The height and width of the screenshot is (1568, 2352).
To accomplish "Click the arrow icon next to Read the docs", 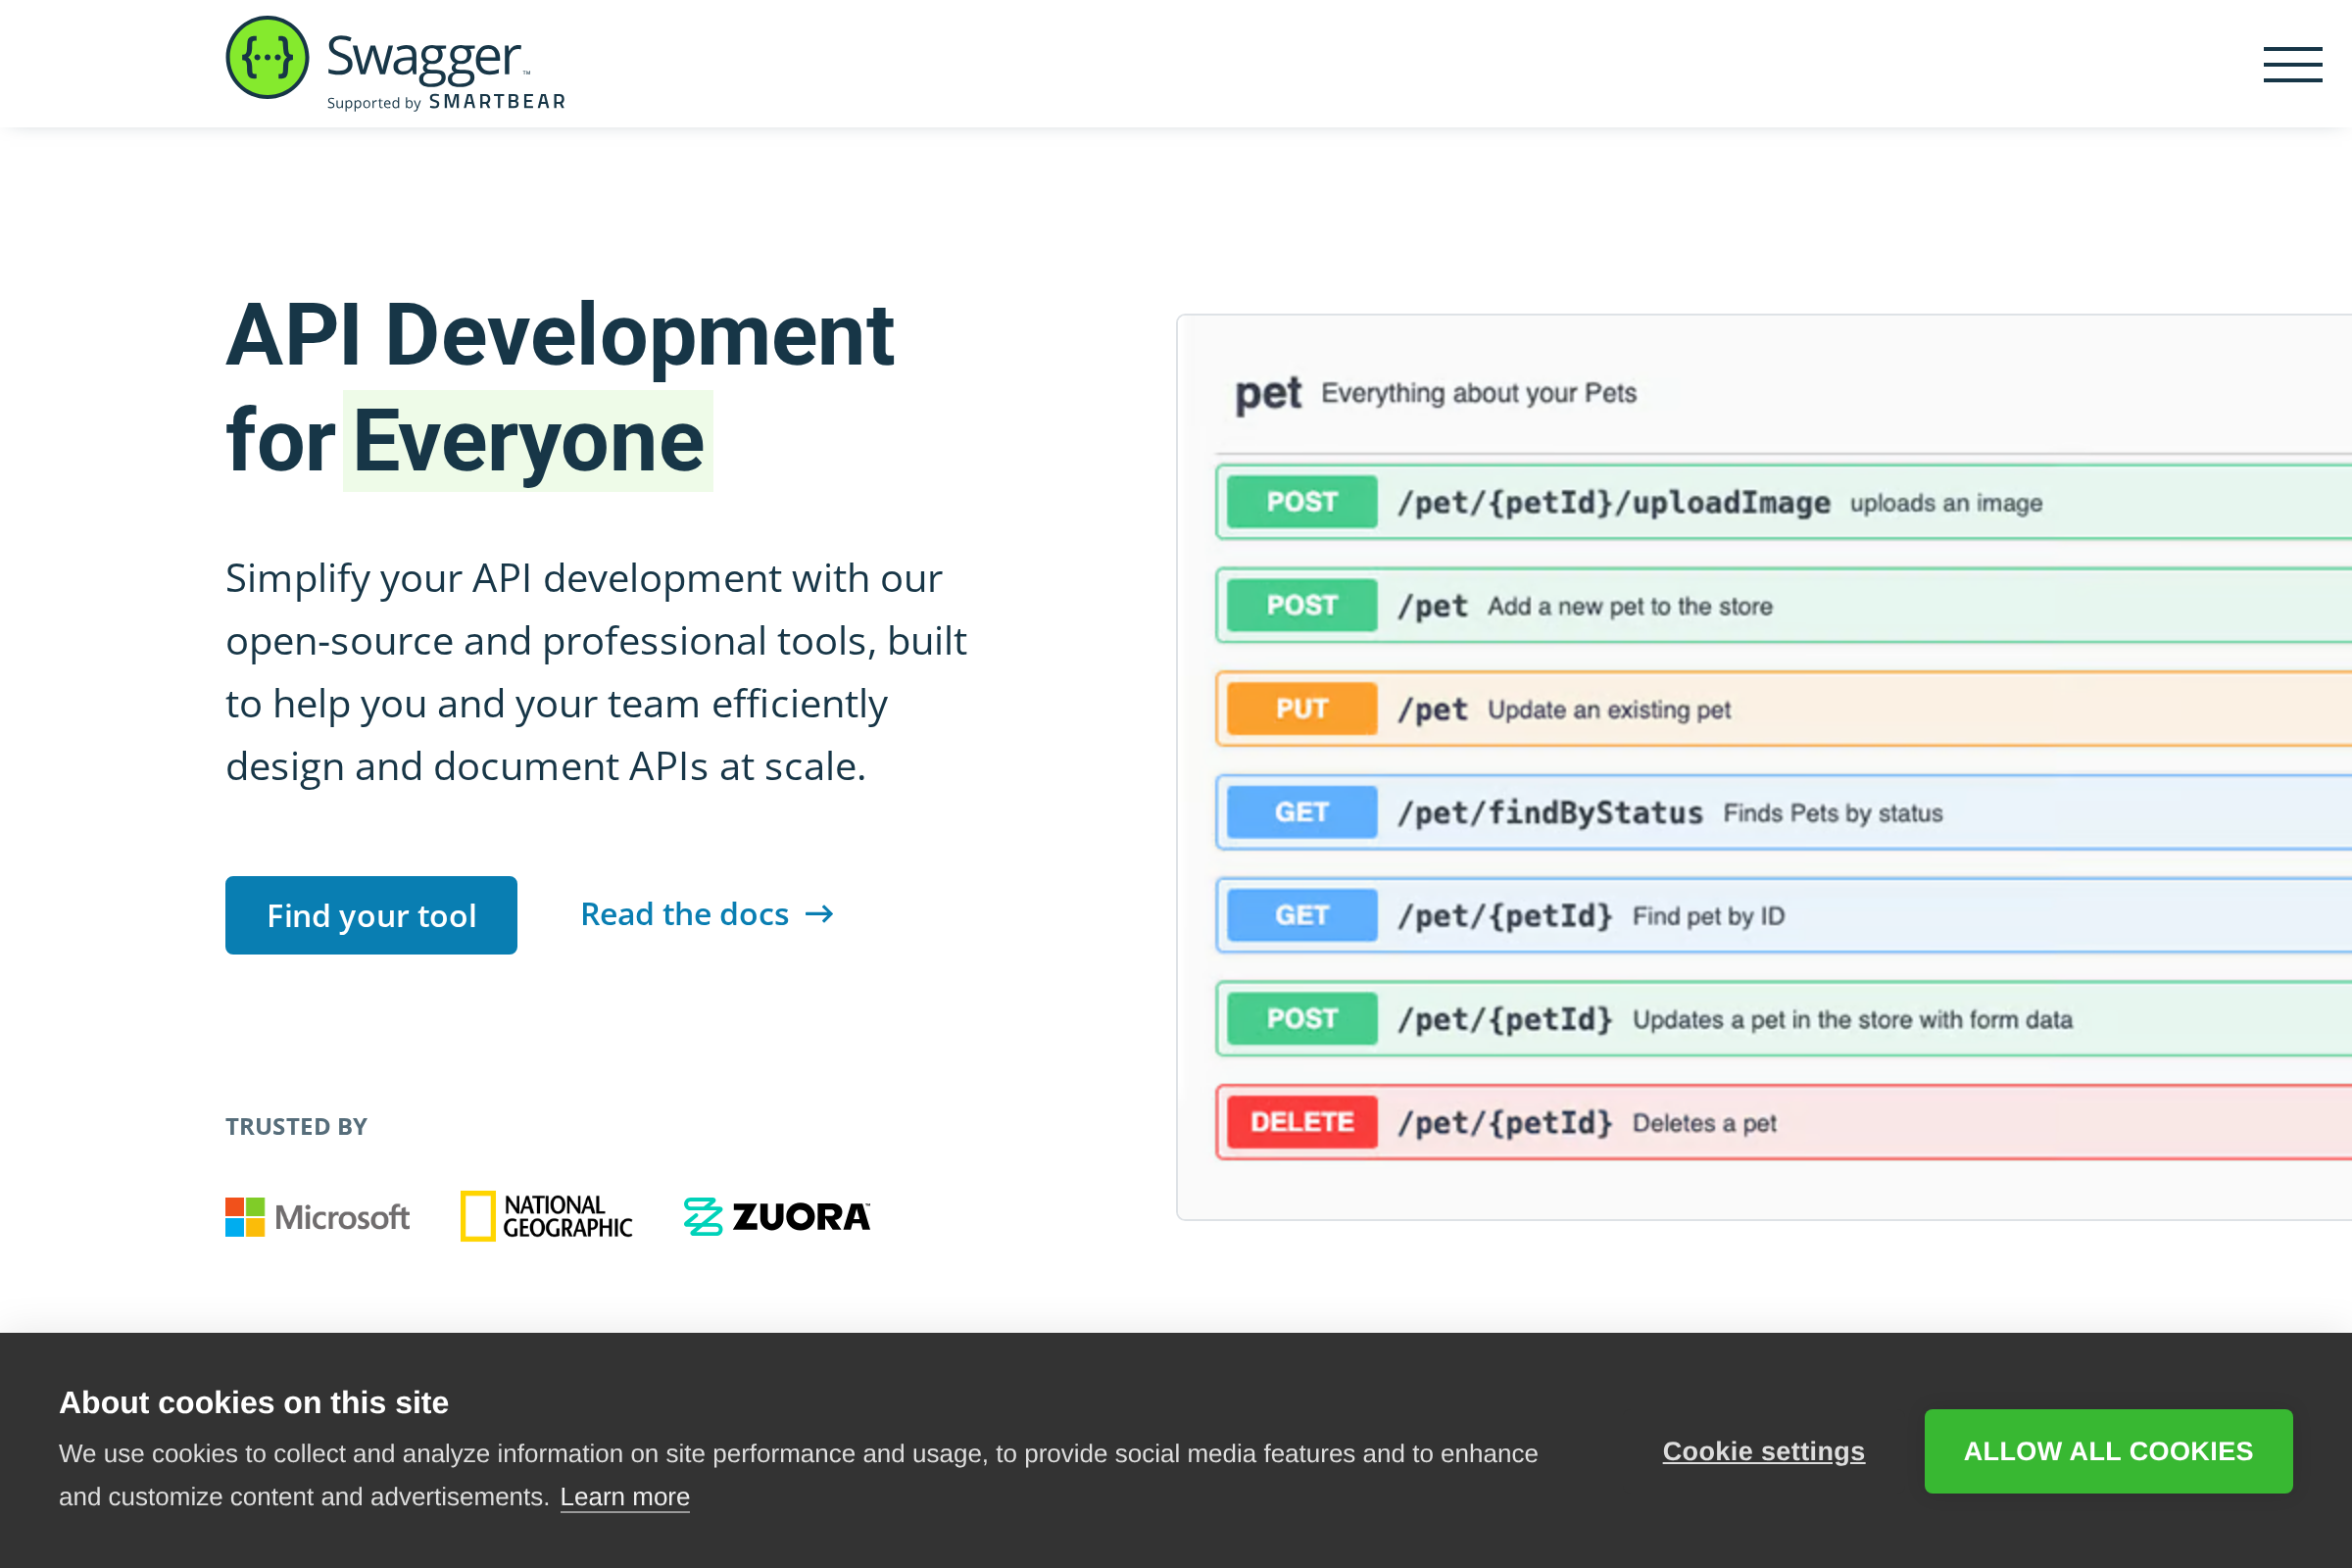I will pos(819,913).
